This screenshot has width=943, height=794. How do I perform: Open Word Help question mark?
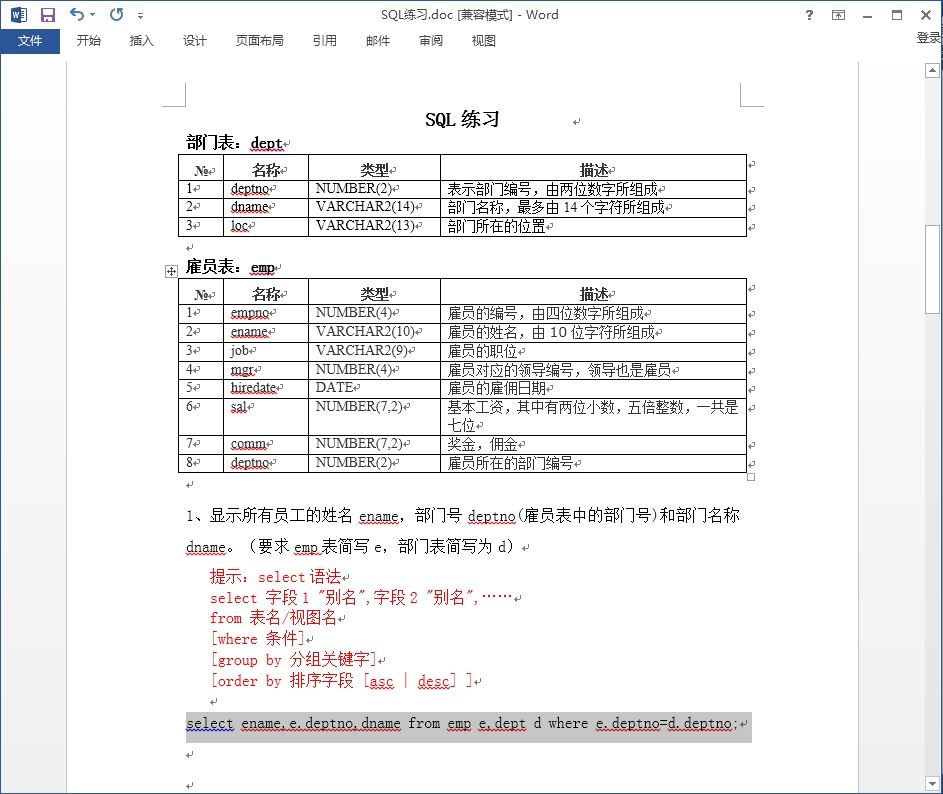809,15
